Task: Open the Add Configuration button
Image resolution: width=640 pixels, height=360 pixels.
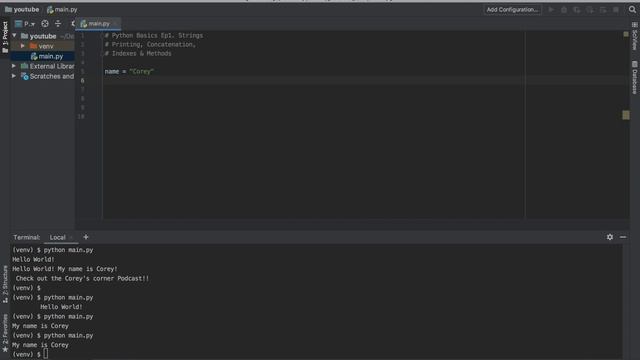Action: pos(512,9)
